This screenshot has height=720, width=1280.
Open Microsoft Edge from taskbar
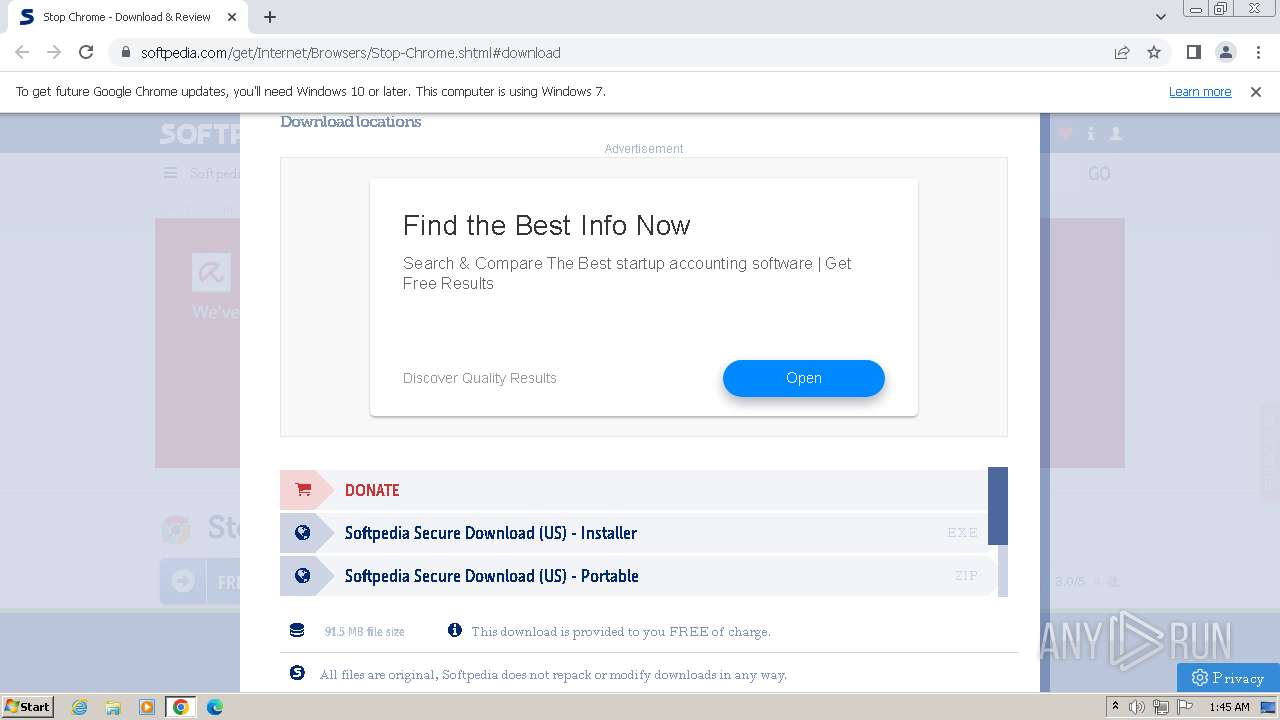click(215, 707)
